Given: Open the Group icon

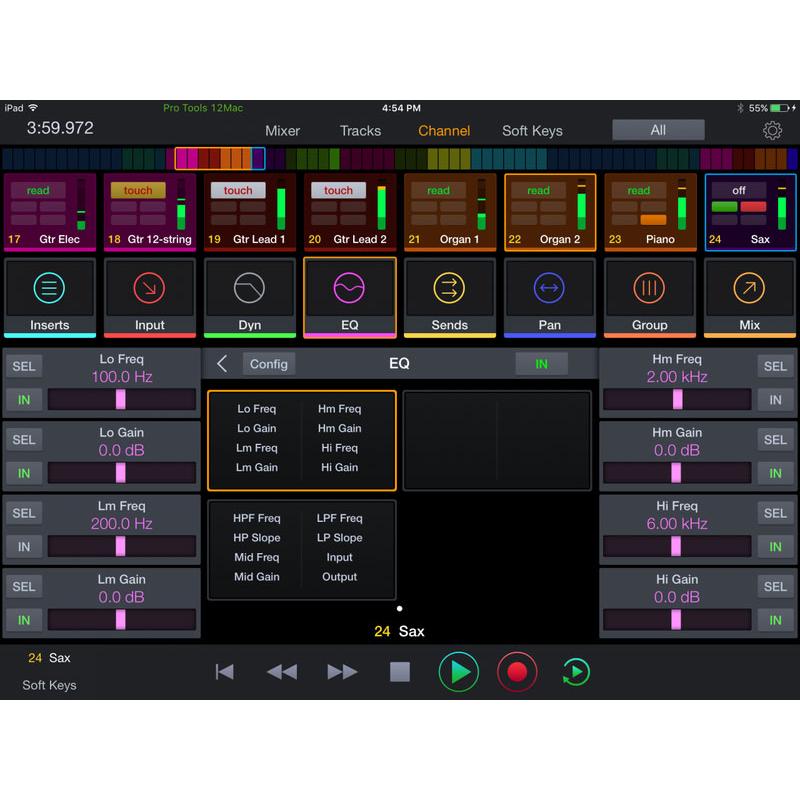Looking at the screenshot, I should pos(649,297).
